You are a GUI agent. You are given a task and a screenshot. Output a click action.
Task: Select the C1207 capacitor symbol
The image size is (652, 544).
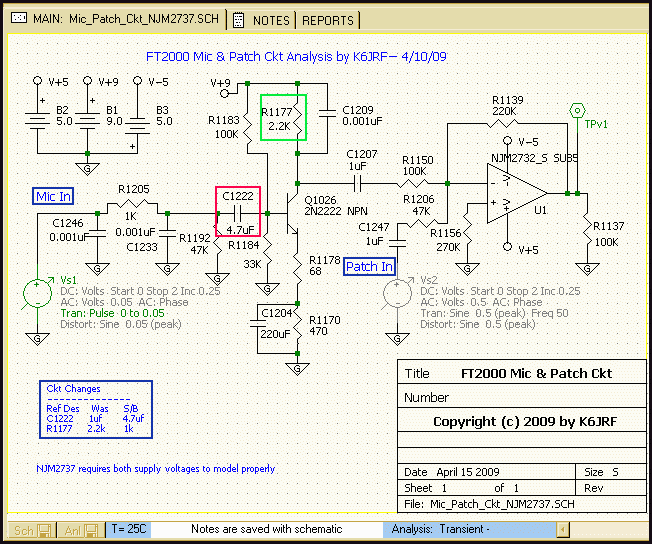358,183
